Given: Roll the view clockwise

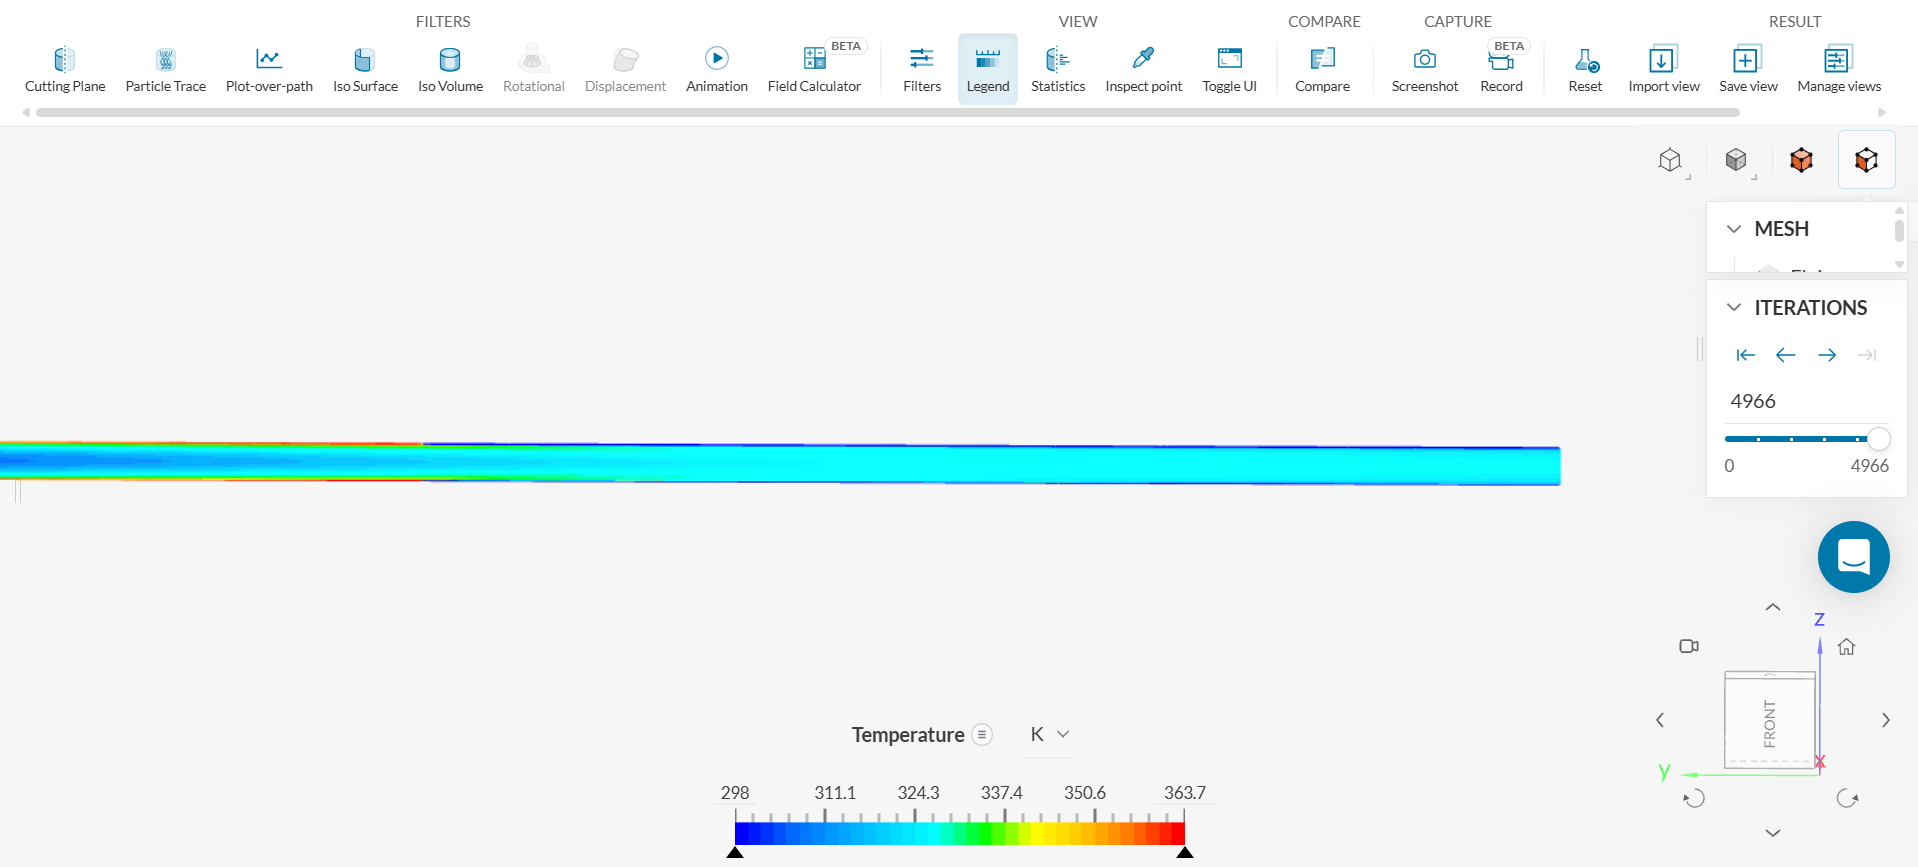Looking at the screenshot, I should click(x=1847, y=798).
